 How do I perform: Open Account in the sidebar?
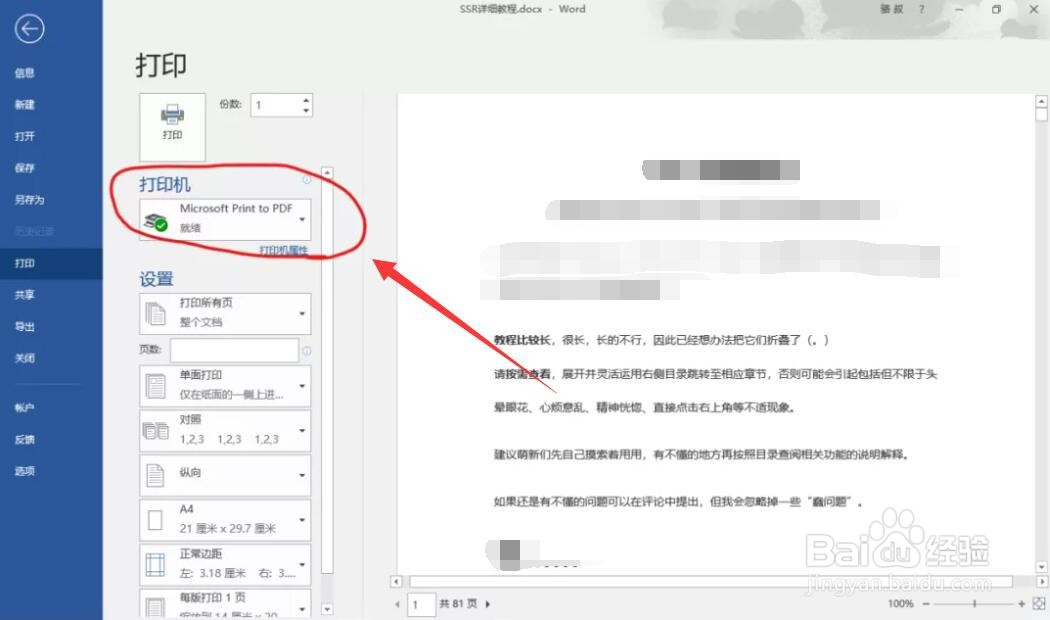[x=25, y=408]
